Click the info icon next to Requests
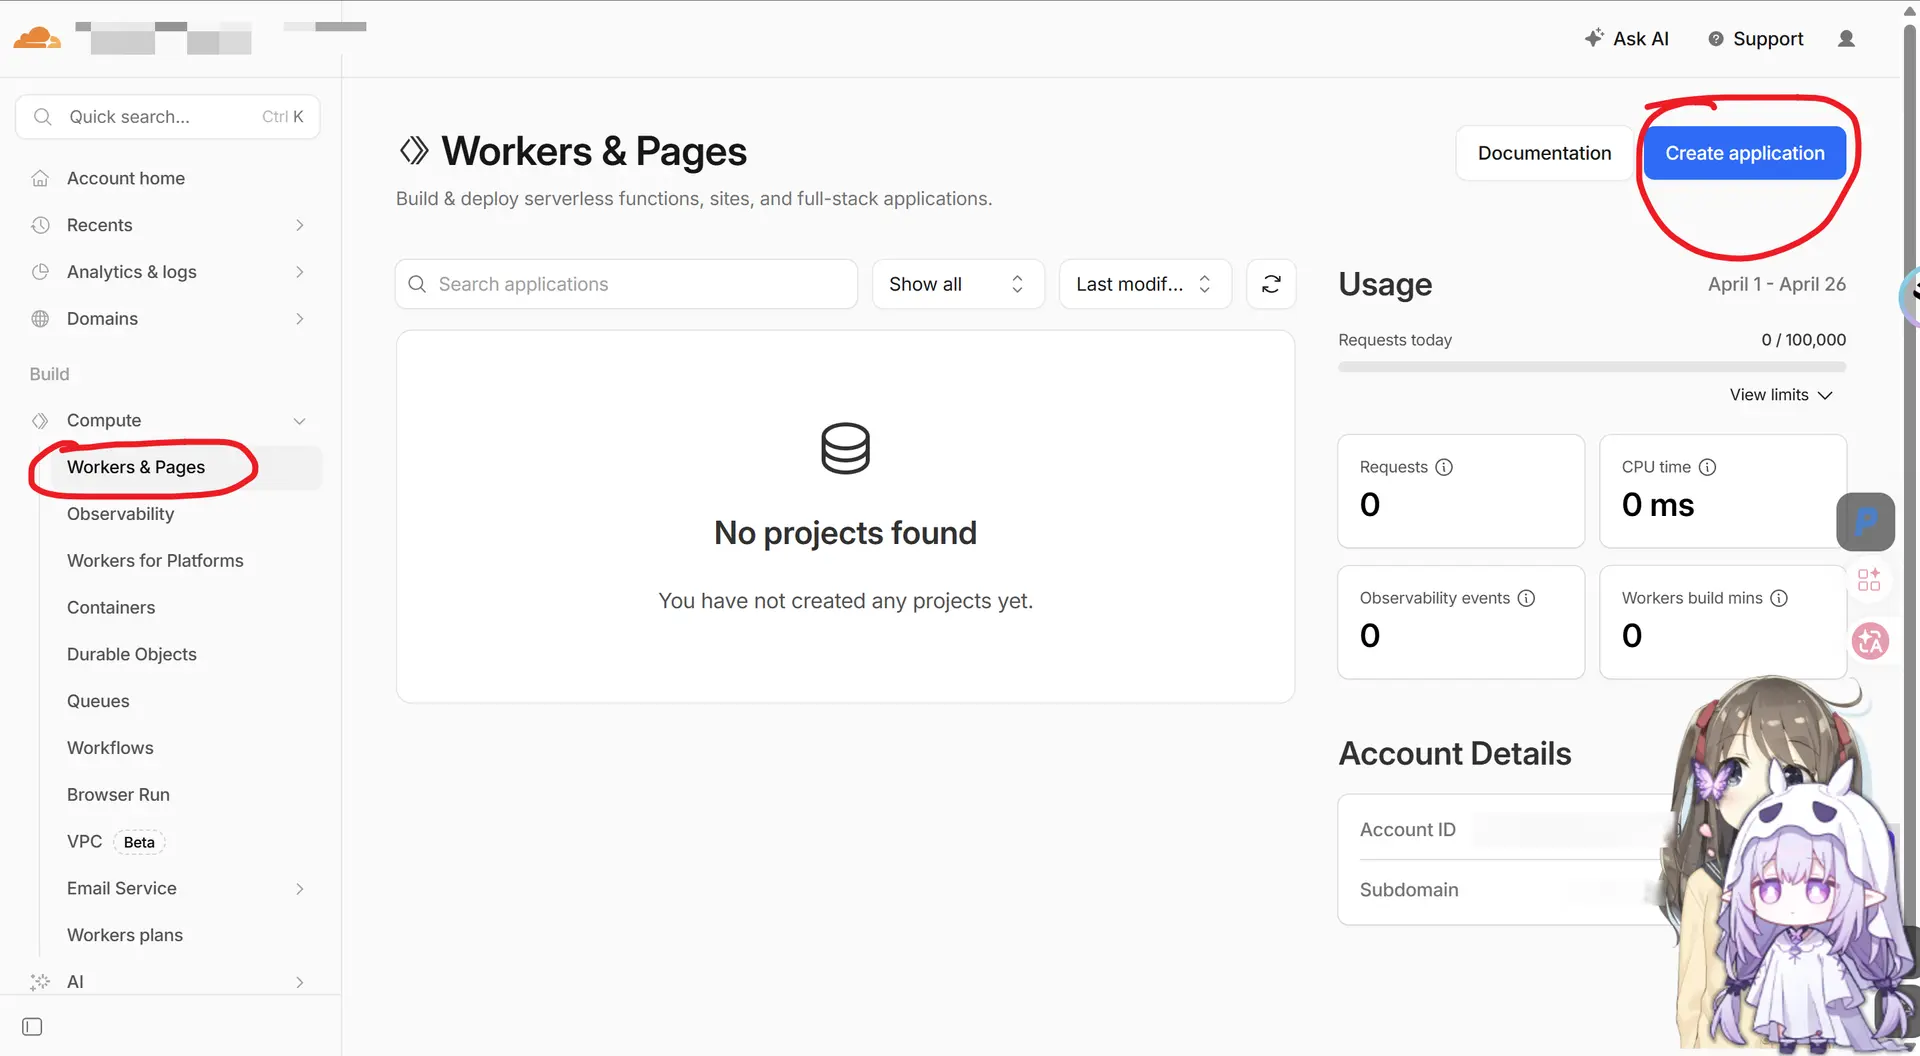Image resolution: width=1920 pixels, height=1056 pixels. (1444, 467)
